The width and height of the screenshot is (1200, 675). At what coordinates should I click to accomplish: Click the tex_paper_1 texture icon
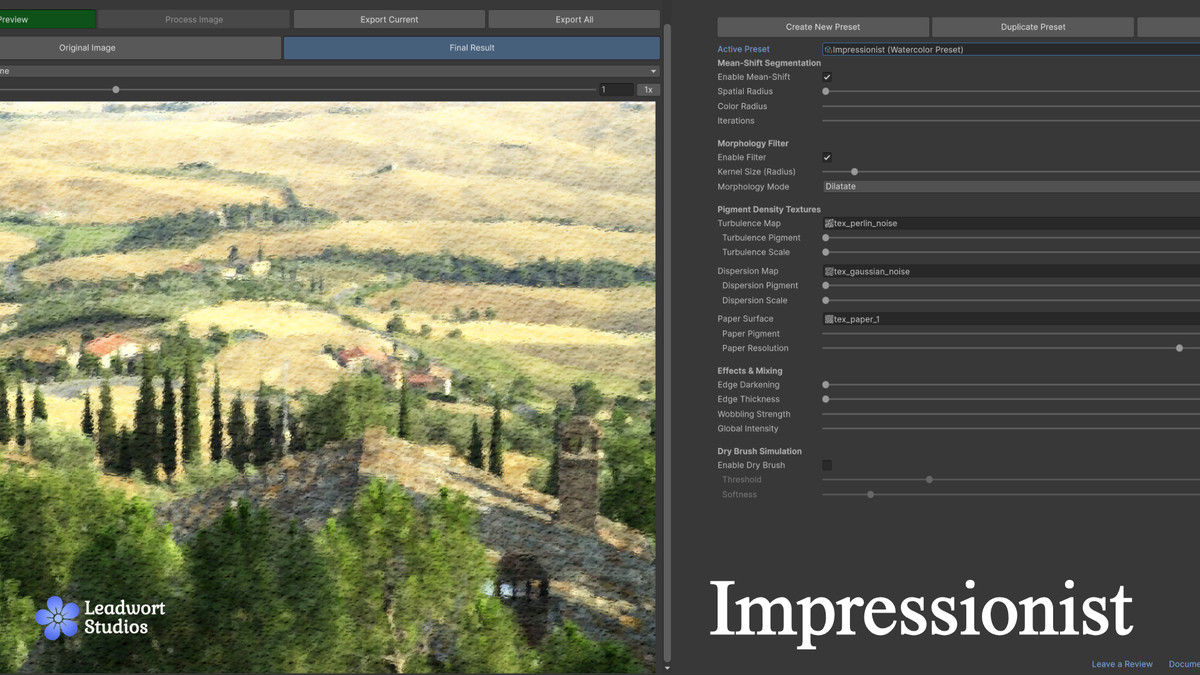coord(829,319)
